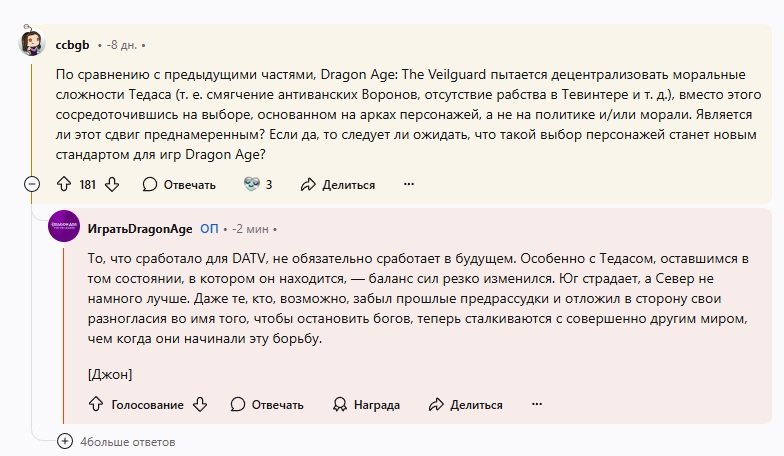Viewport: 784px width, 456px height.
Task: Click the share arrow on ccbgb's comment
Action: pos(308,184)
